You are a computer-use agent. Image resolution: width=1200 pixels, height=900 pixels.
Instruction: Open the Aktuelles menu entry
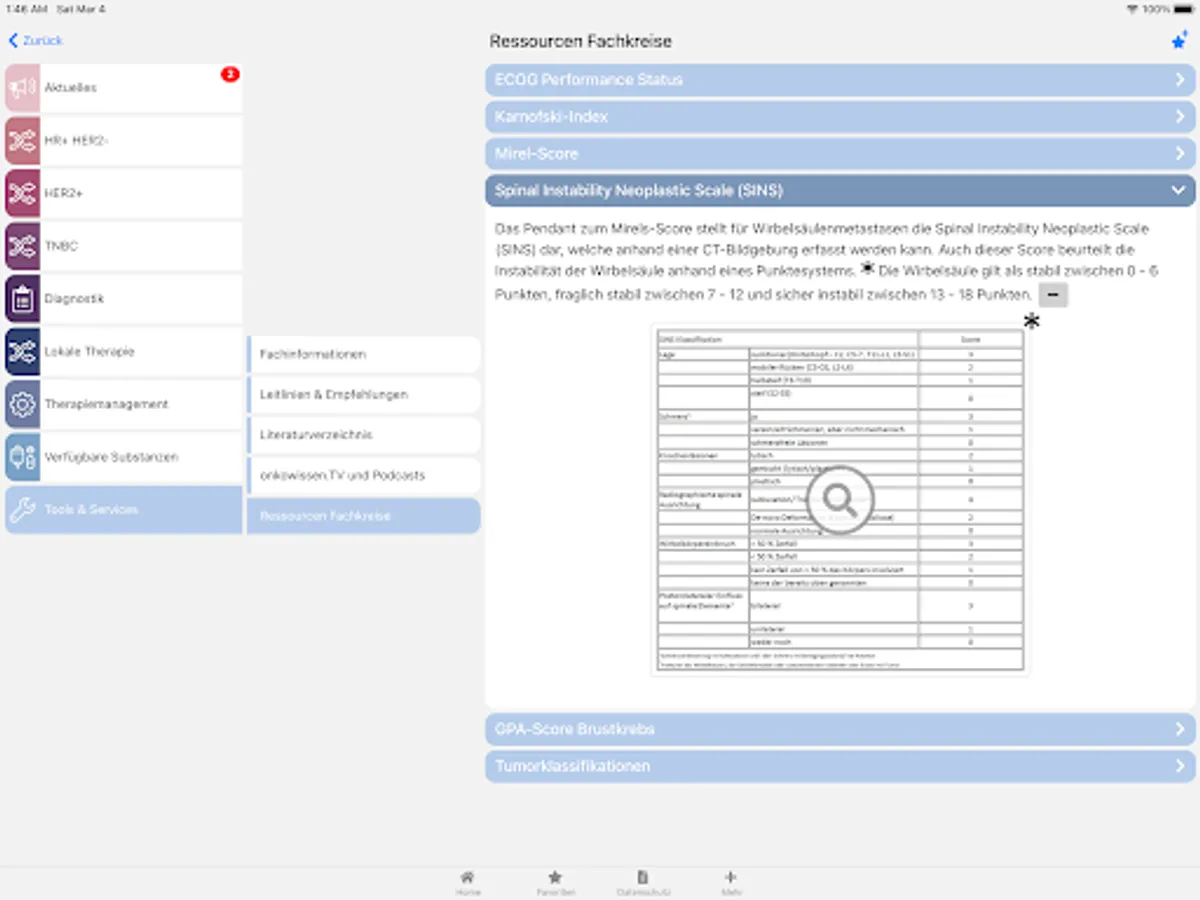123,88
